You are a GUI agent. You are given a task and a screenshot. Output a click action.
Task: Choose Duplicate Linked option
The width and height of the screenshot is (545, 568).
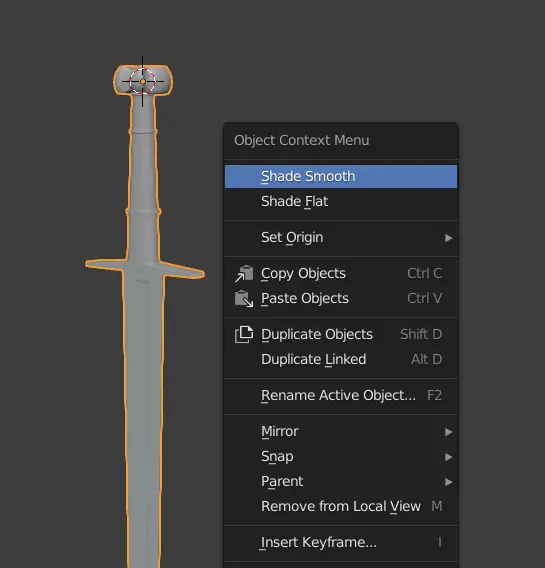pyautogui.click(x=341, y=359)
